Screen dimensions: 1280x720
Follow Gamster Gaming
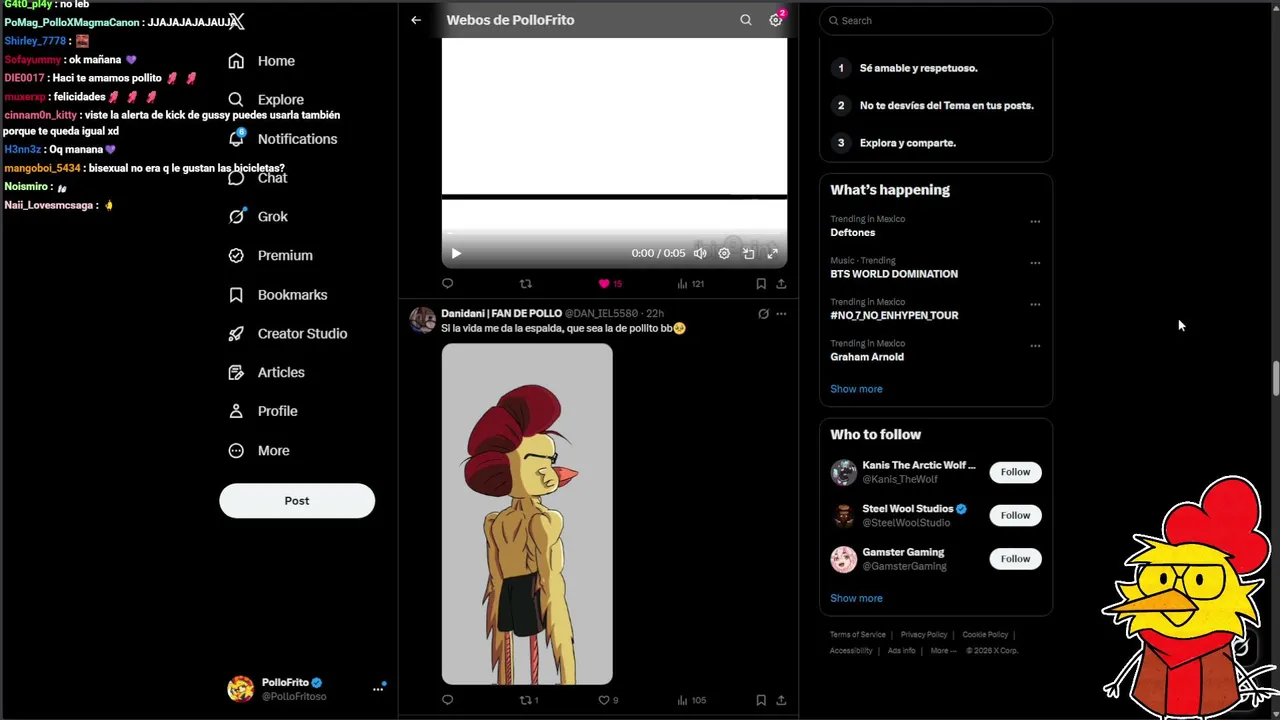1015,559
